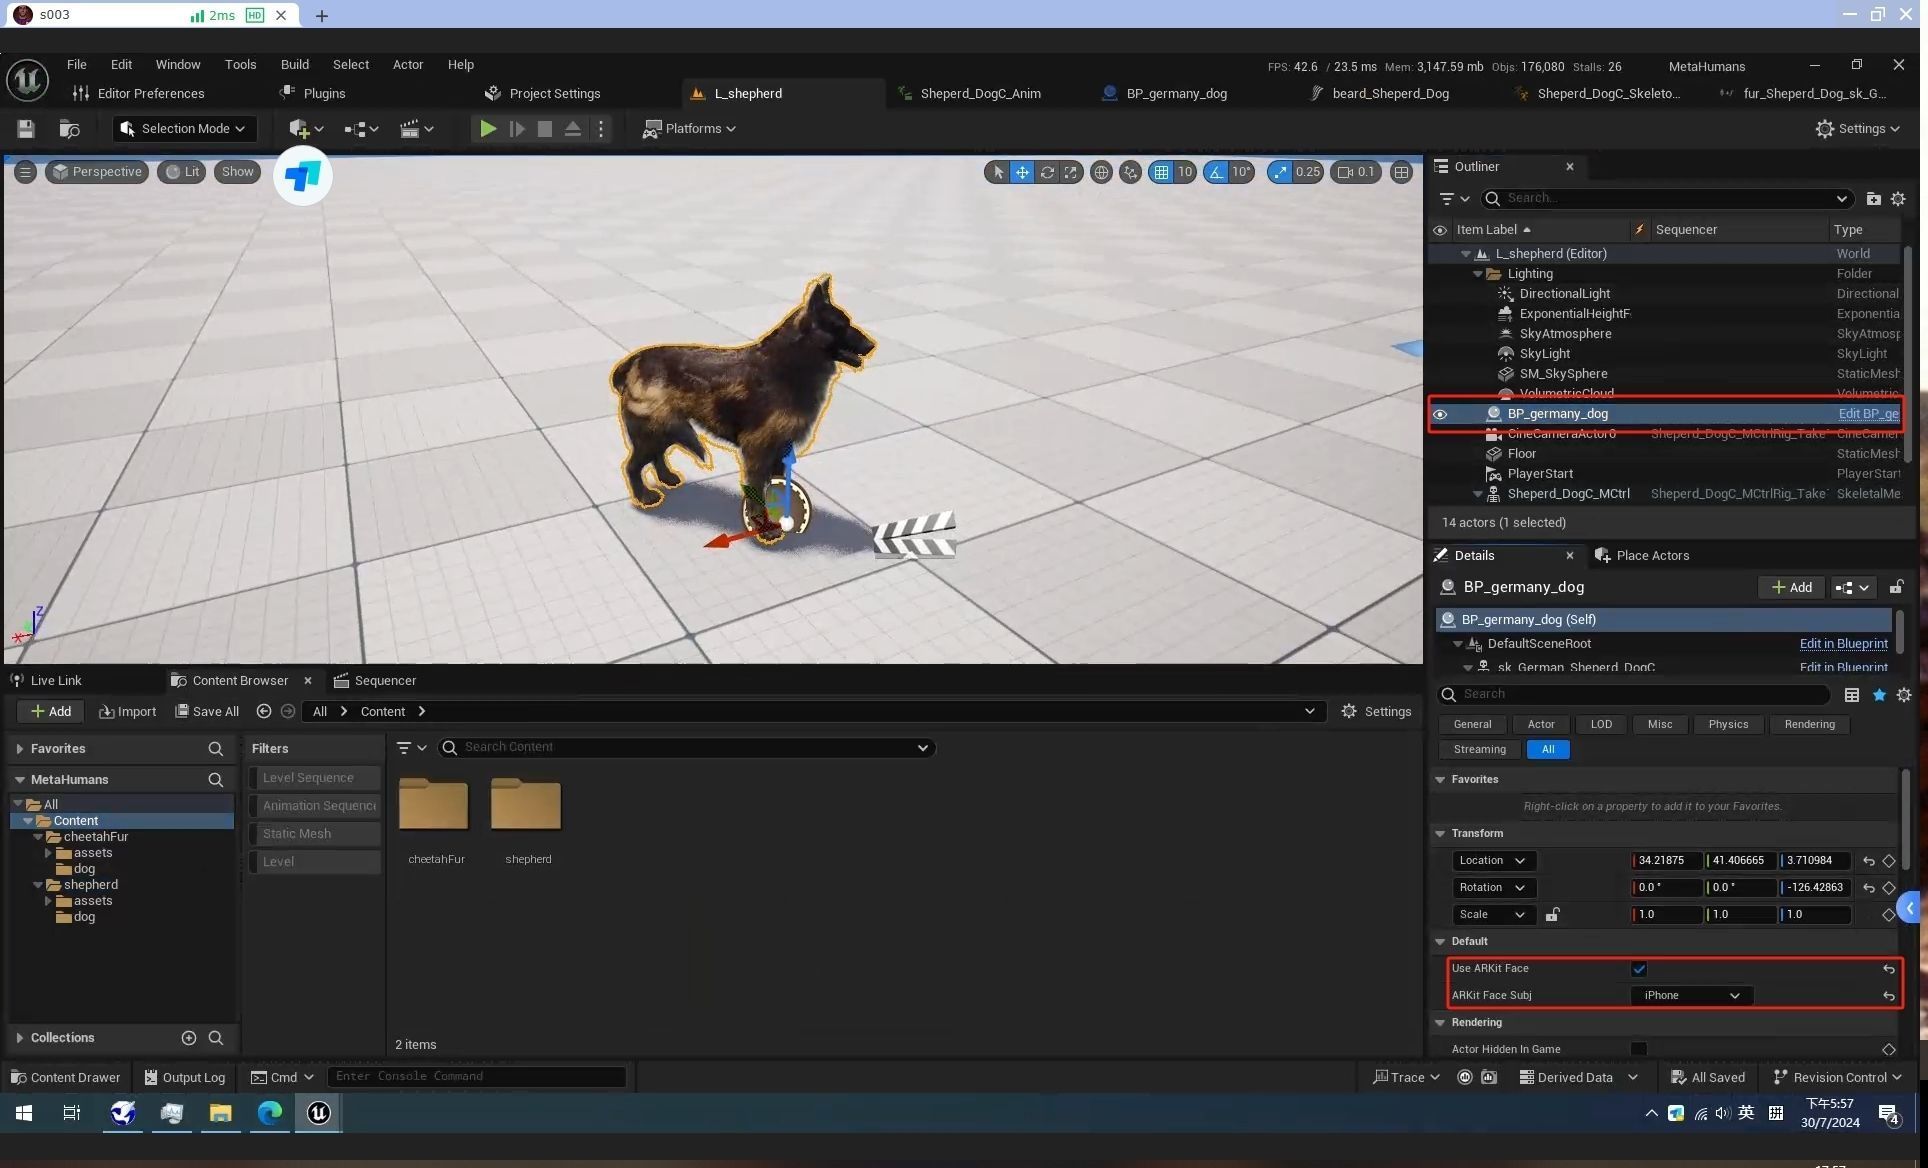Open ARKit Face Subj iPhone dropdown
This screenshot has width=1928, height=1168.
pyautogui.click(x=1691, y=996)
